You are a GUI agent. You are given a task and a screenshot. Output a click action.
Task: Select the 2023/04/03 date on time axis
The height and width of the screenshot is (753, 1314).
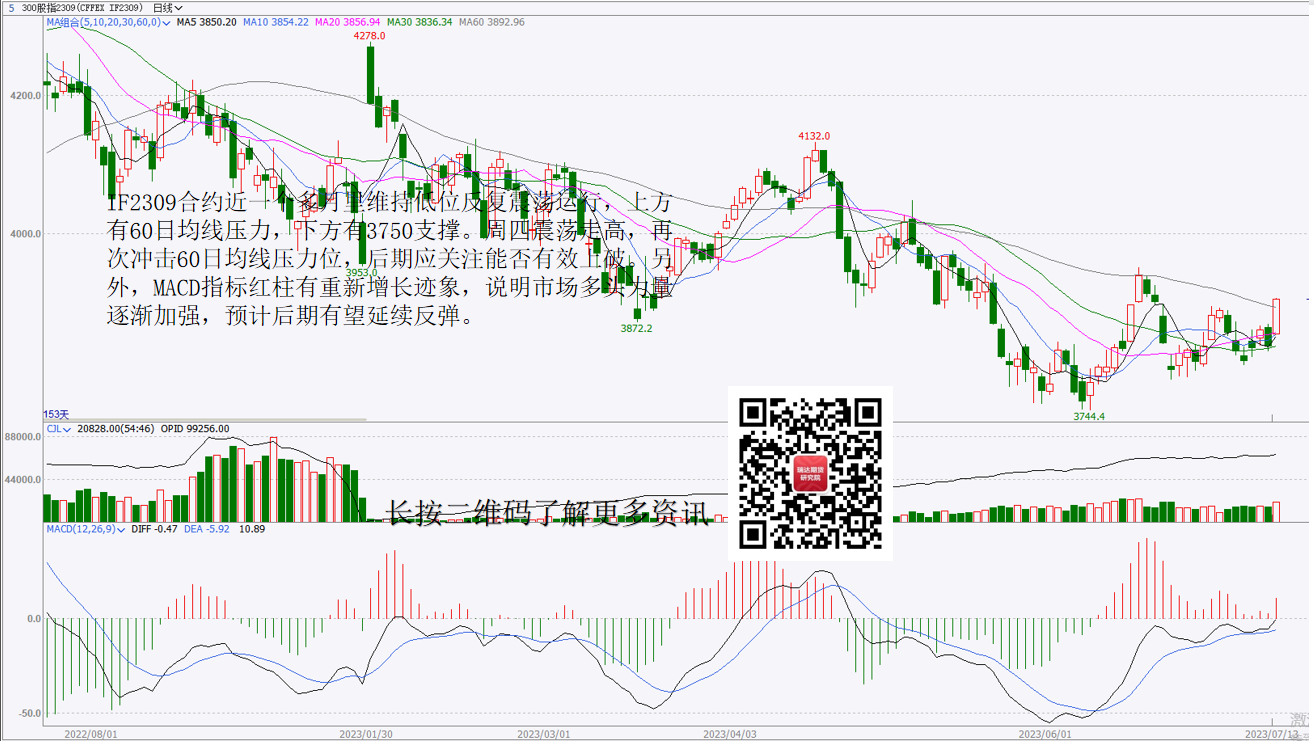pos(729,734)
